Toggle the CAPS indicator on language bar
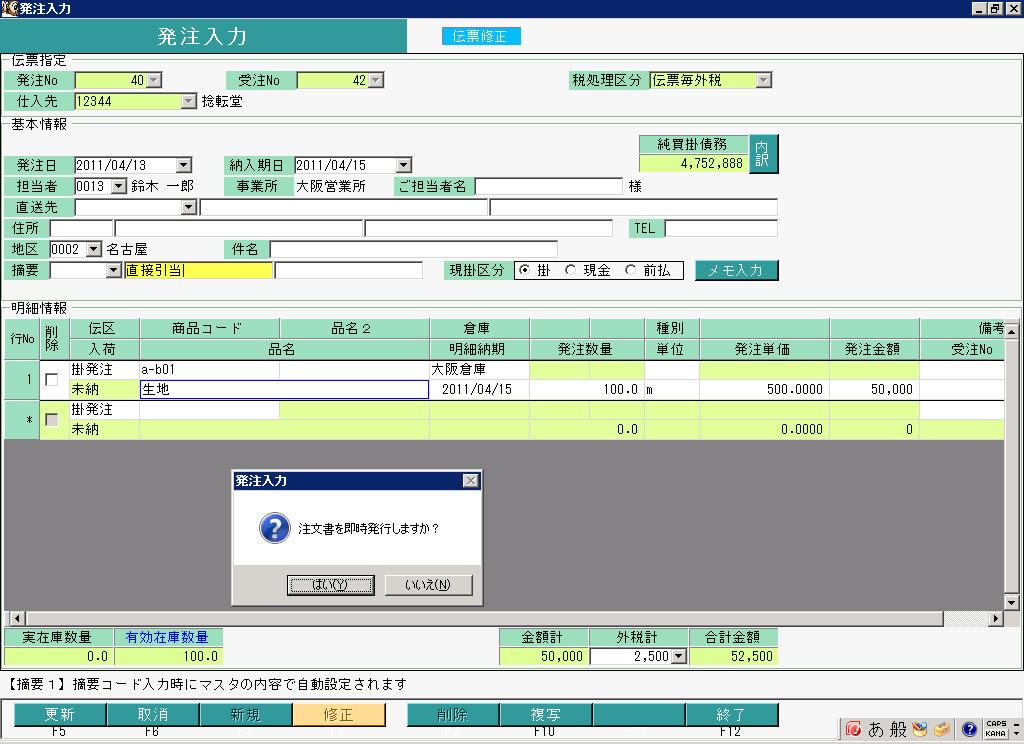Image resolution: width=1024 pixels, height=744 pixels. pos(995,724)
